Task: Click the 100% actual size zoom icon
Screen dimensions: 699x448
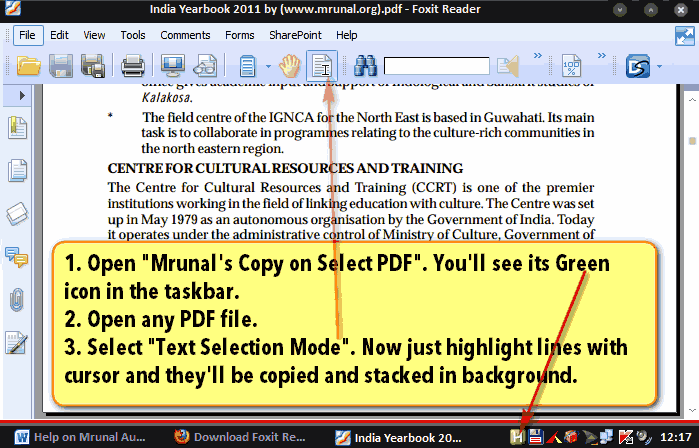Action: [571, 66]
